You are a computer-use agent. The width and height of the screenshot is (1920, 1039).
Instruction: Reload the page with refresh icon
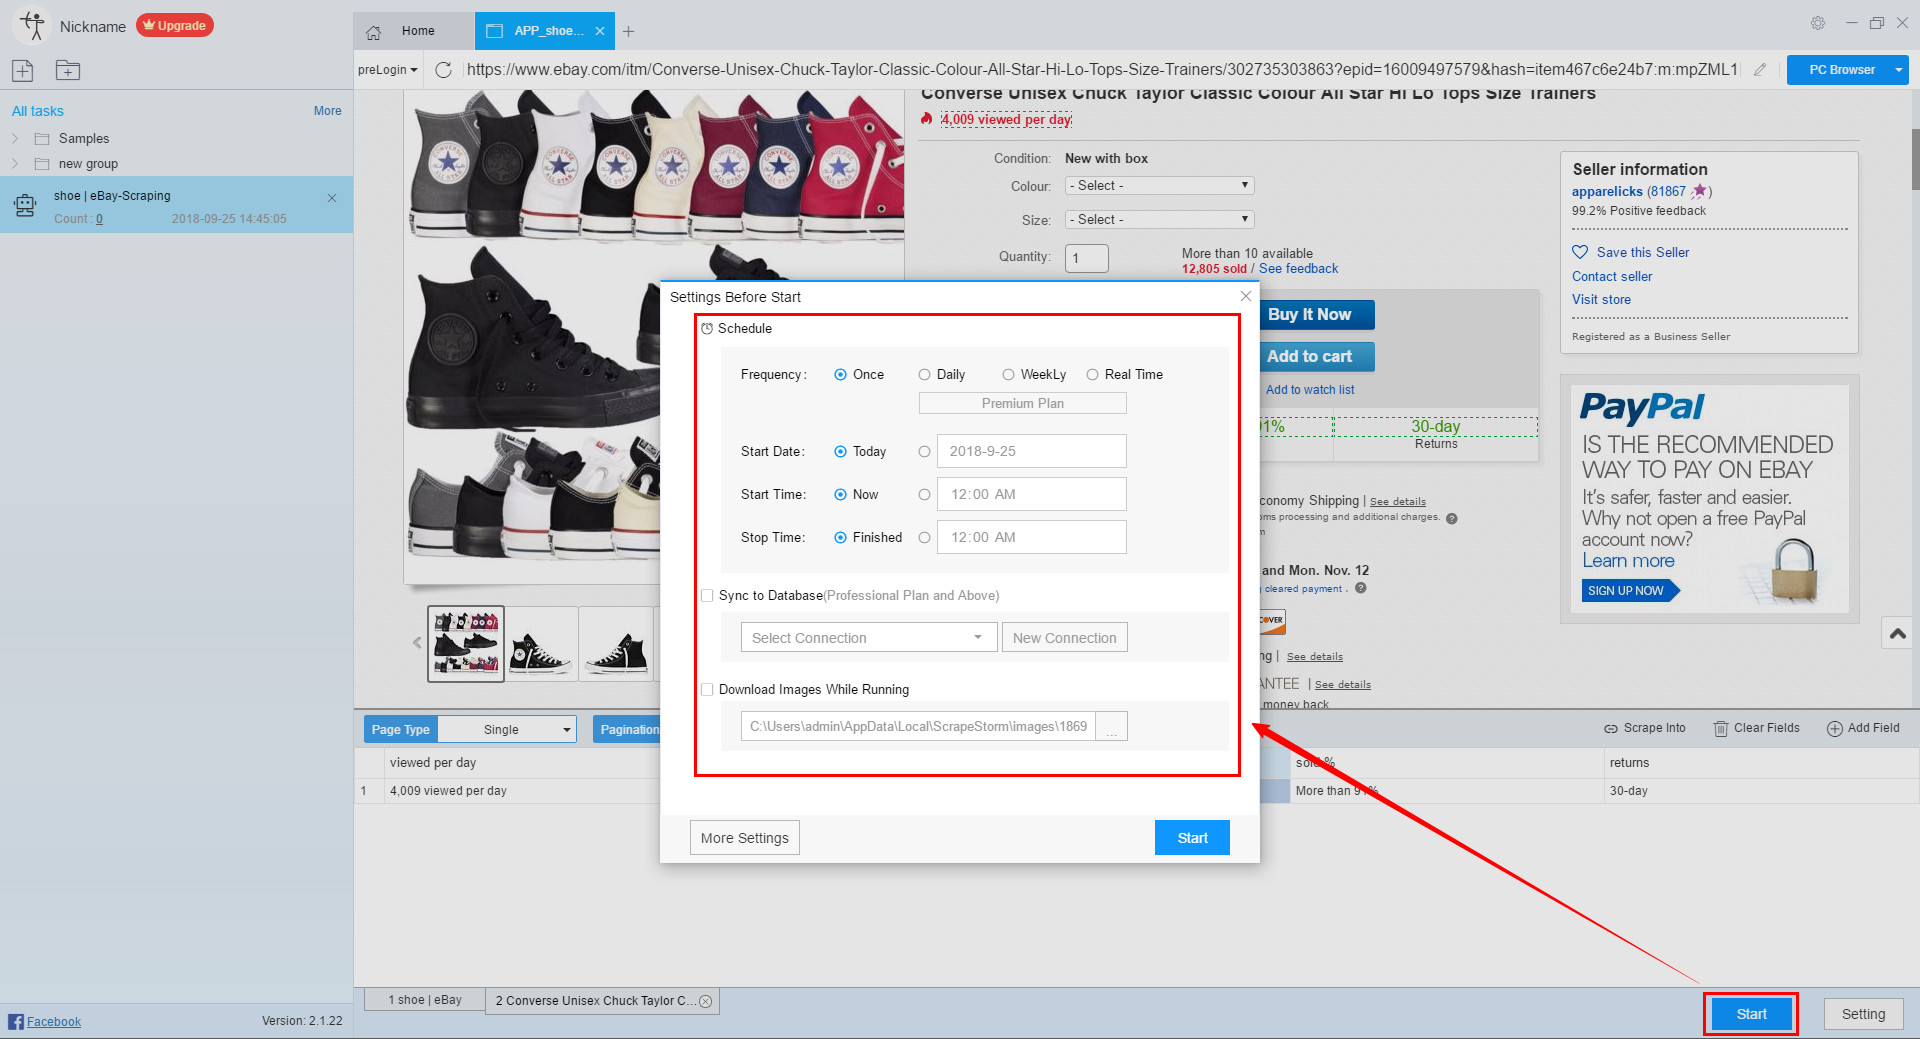[x=444, y=69]
